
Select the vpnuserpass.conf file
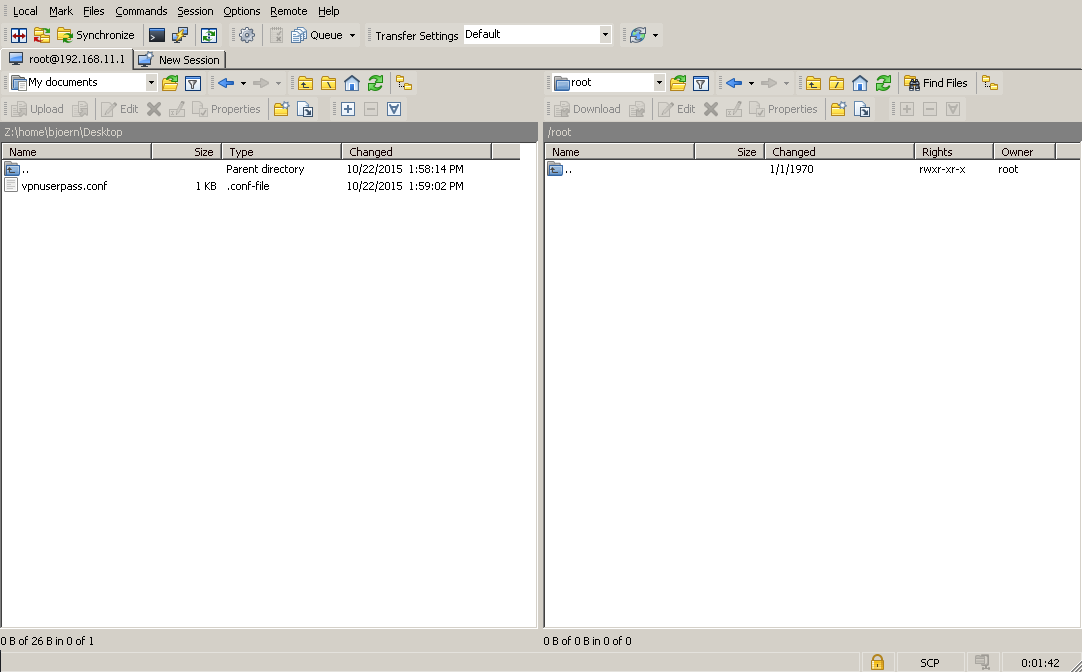64,186
